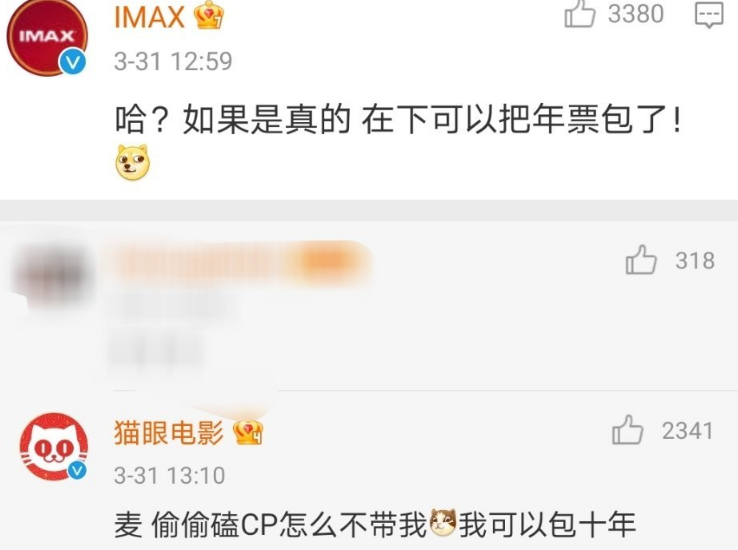Open the IMAX username link
Image resolution: width=738 pixels, height=550 pixels.
click(x=149, y=17)
